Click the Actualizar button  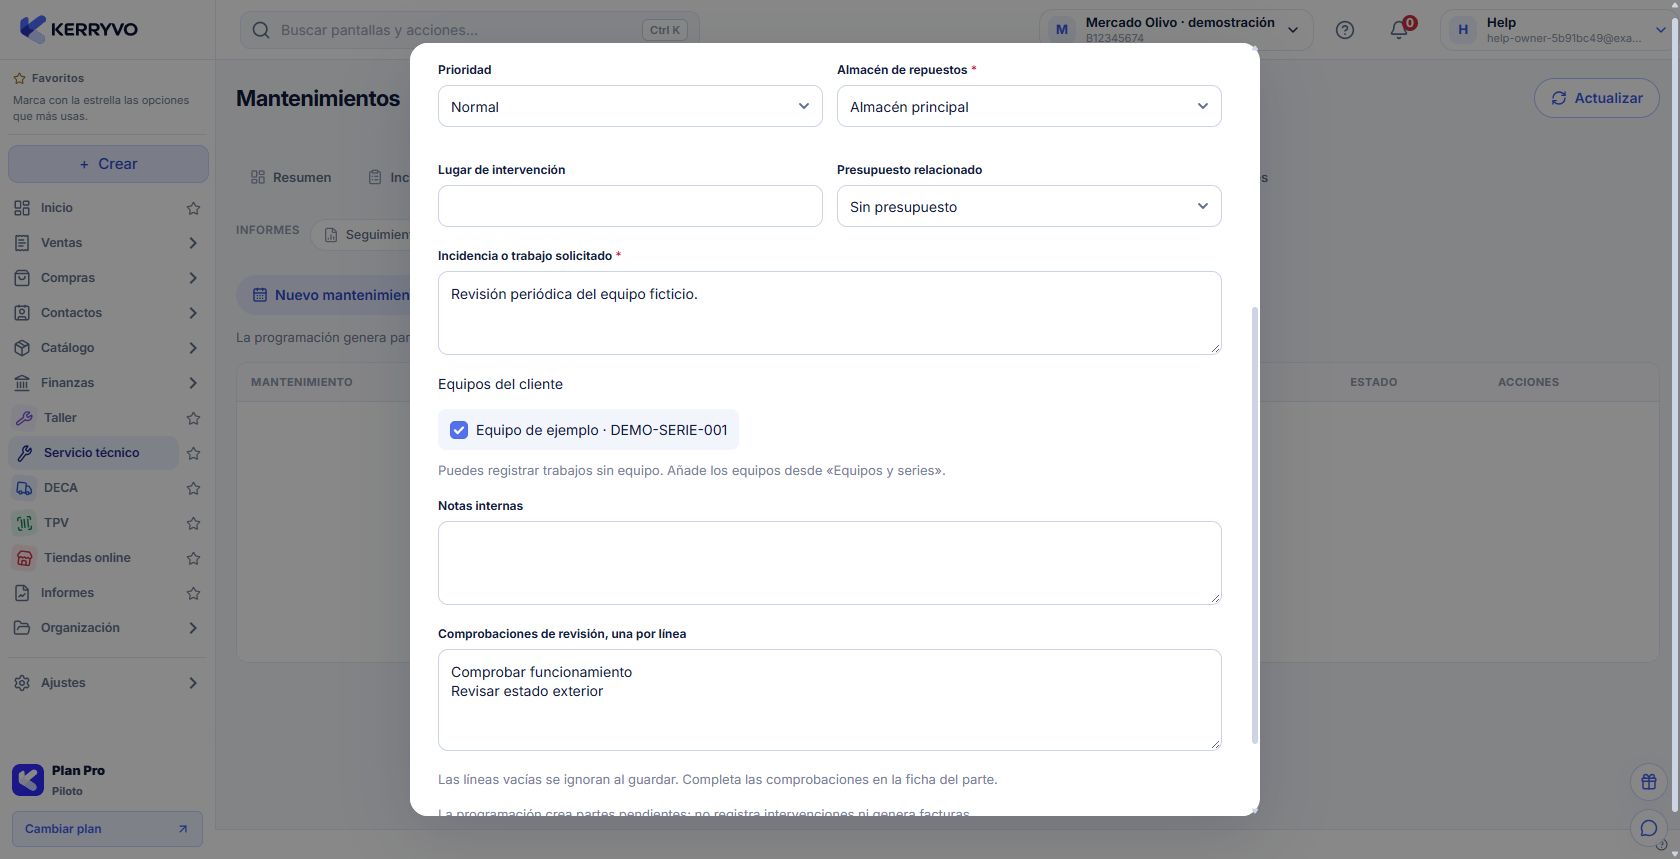tap(1597, 98)
